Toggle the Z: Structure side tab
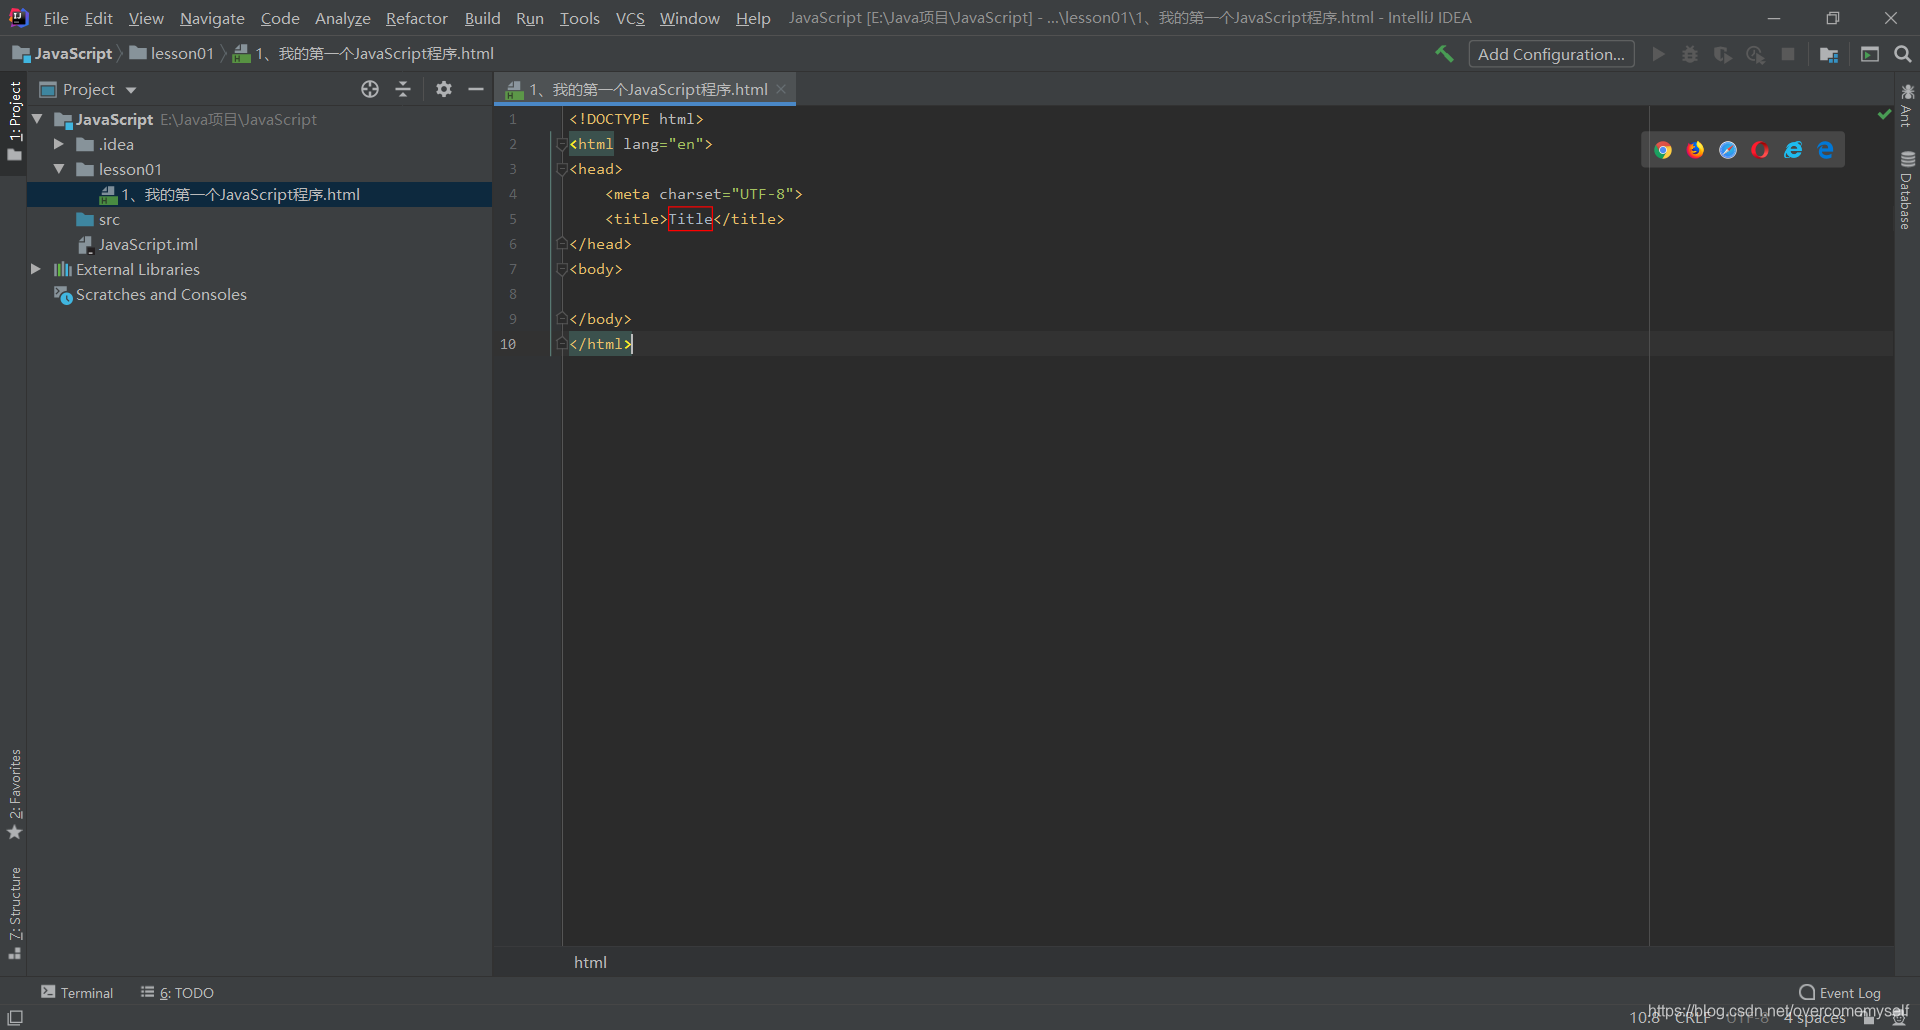1920x1030 pixels. 14,913
